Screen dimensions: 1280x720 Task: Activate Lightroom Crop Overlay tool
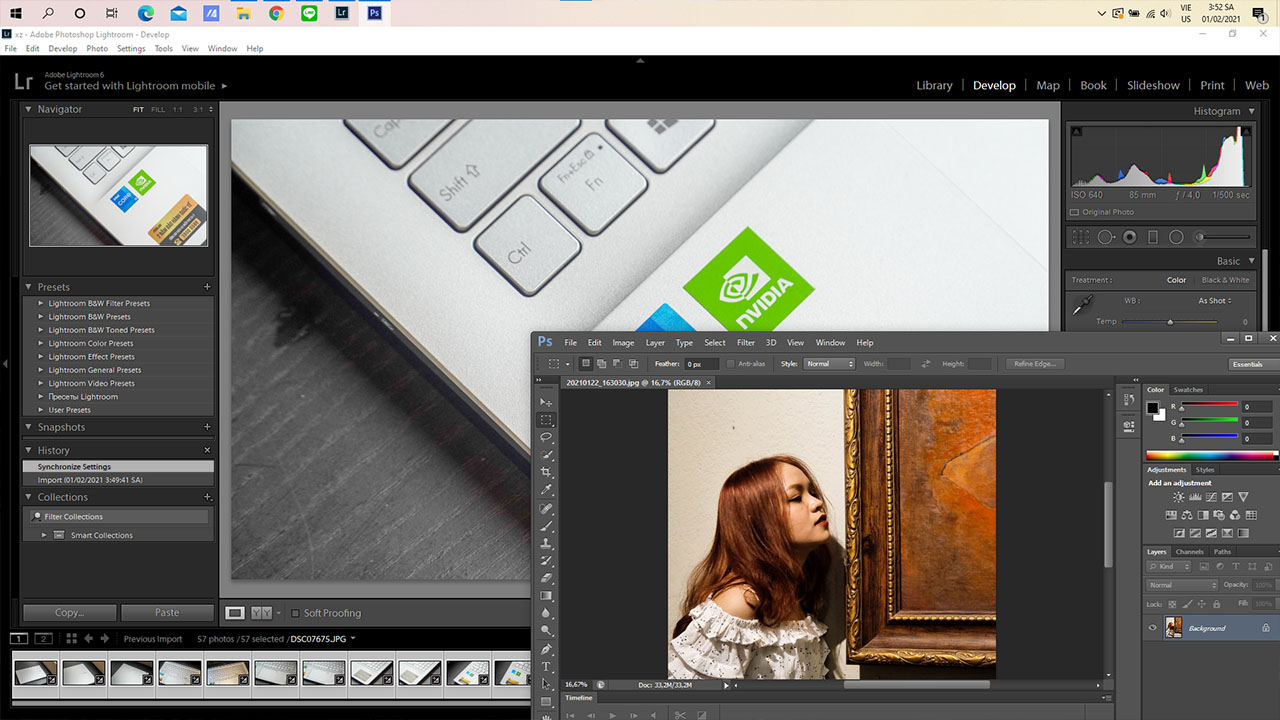(x=1081, y=237)
